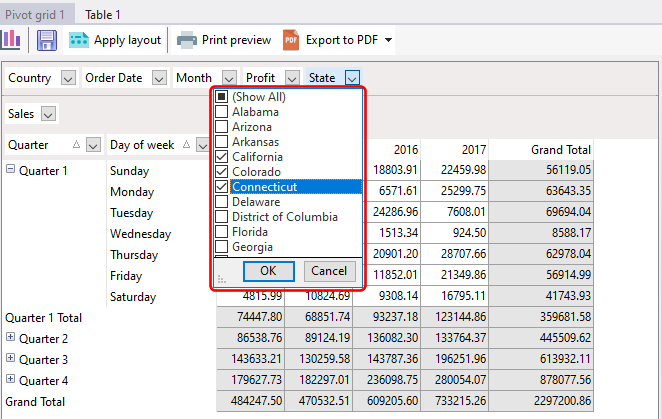Image resolution: width=662 pixels, height=419 pixels.
Task: Open the Country field filter dropdown
Action: click(x=68, y=78)
